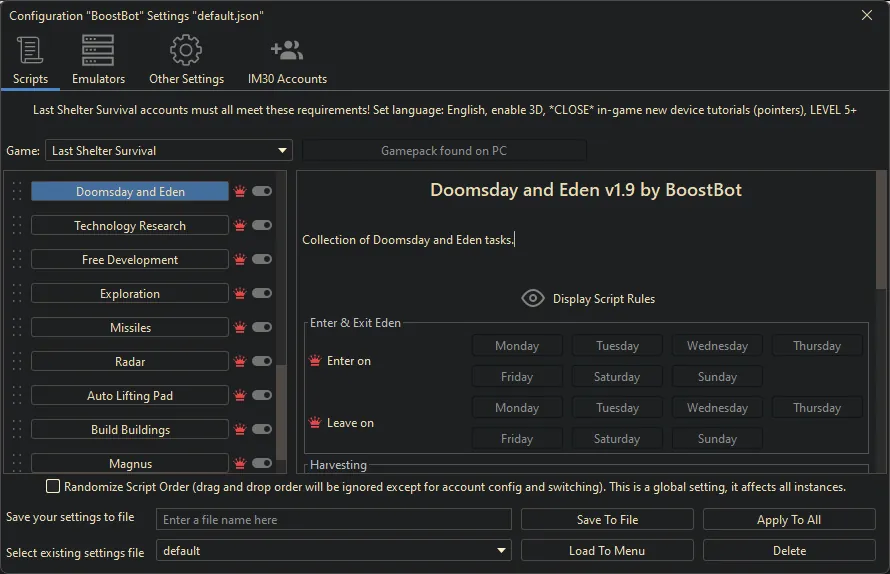Select the Radar script
This screenshot has width=890, height=574.
(x=130, y=362)
